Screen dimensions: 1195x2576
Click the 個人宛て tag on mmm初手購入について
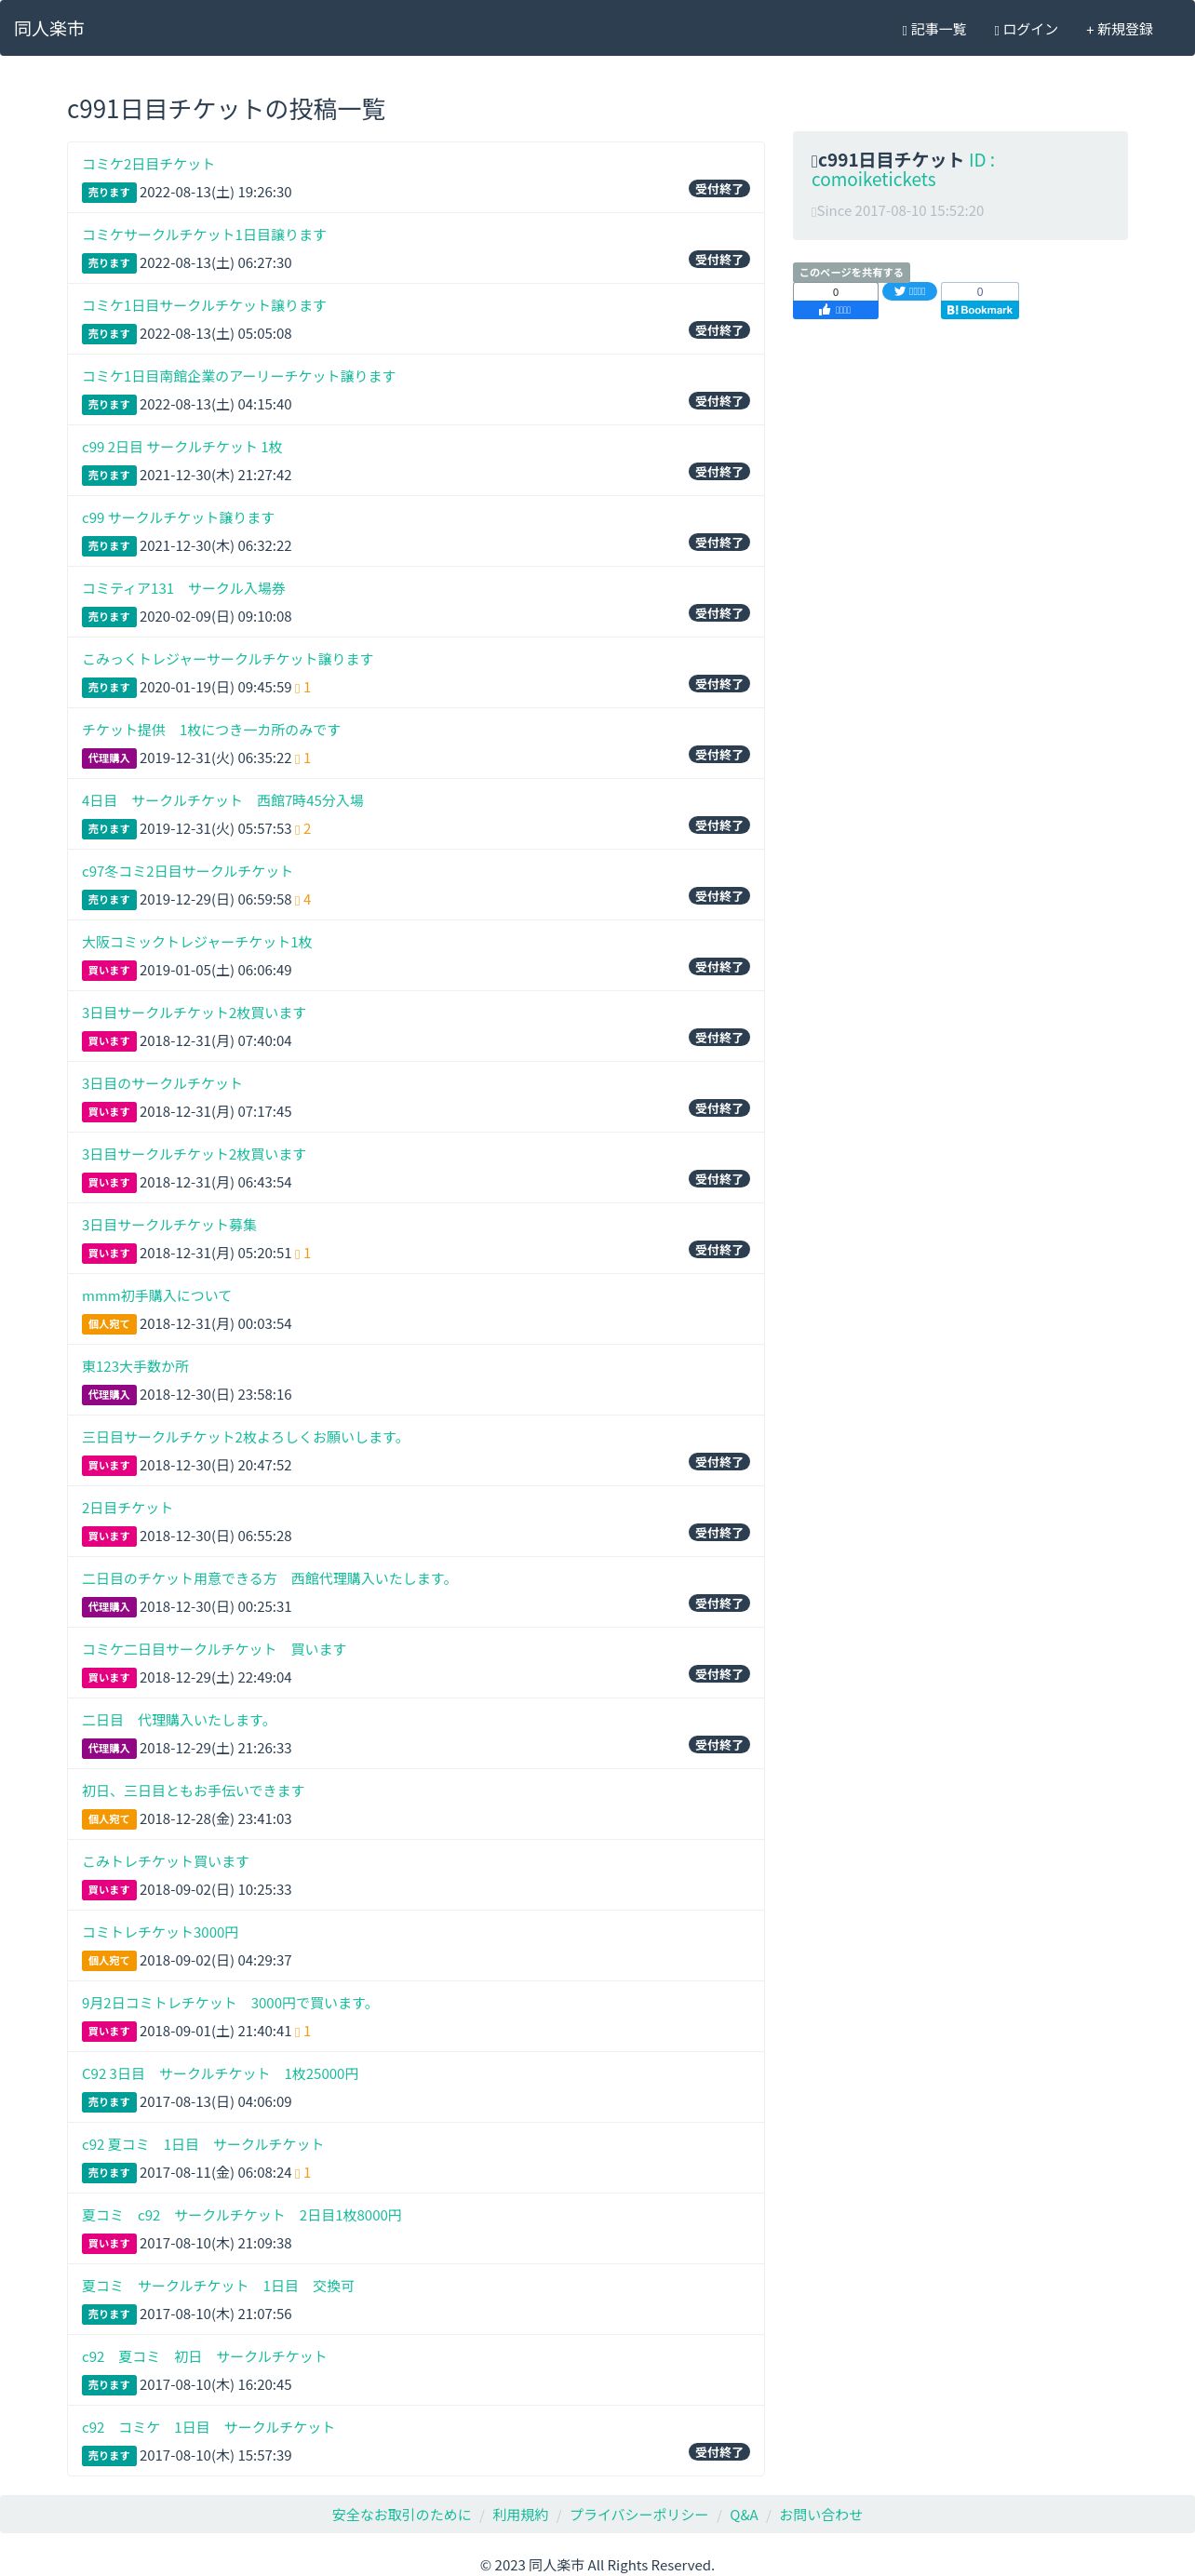109,1324
